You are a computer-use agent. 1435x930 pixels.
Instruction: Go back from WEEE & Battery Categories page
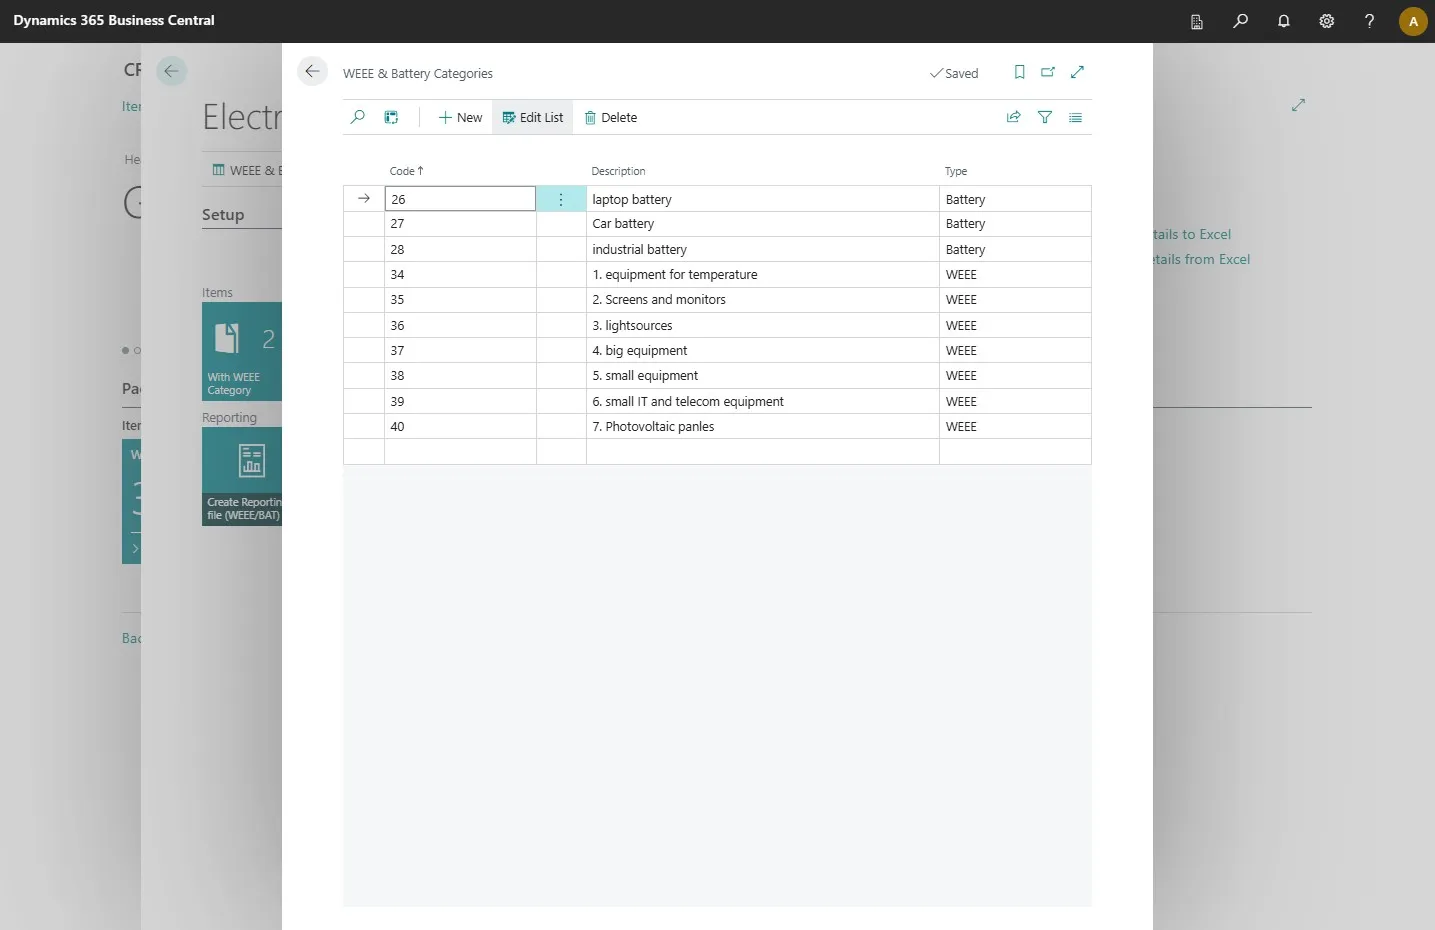coord(312,71)
